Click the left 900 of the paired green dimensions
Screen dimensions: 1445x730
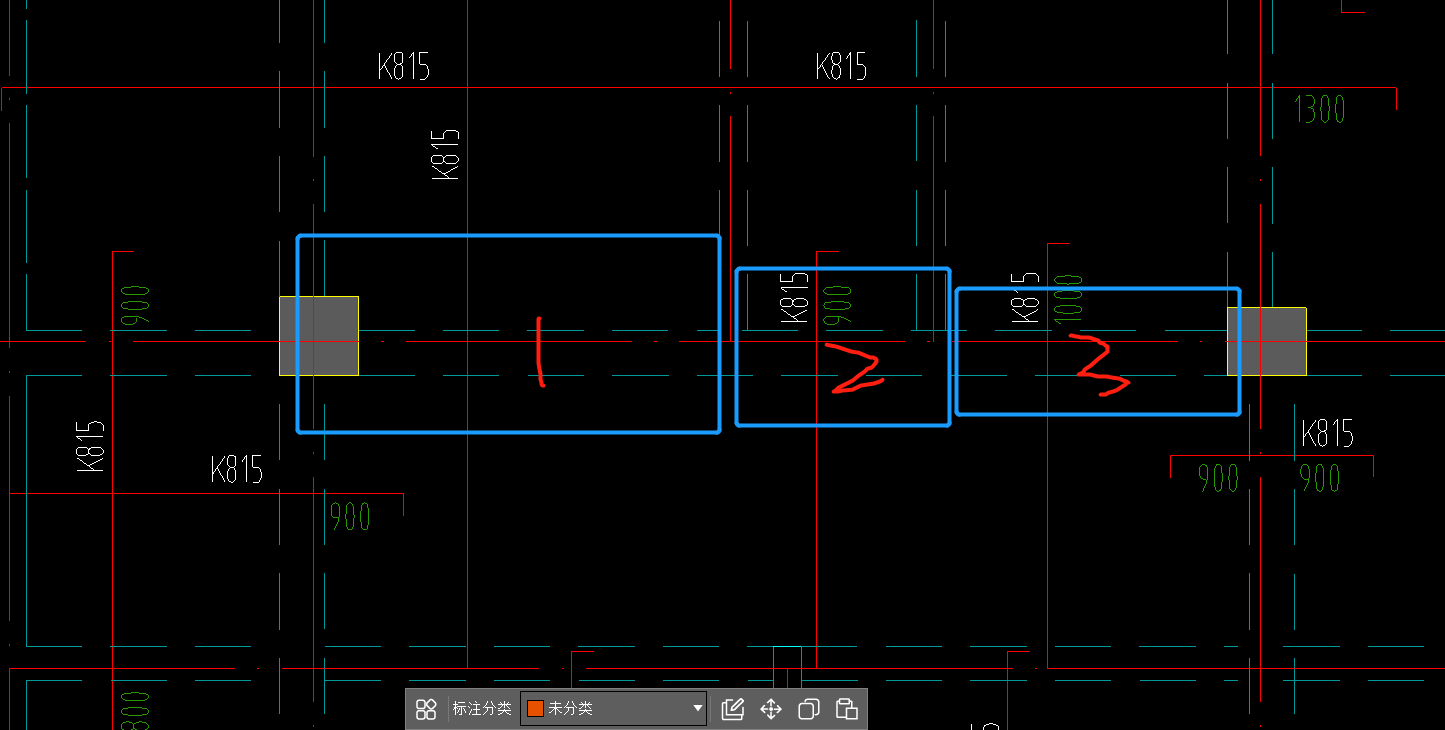pyautogui.click(x=1219, y=479)
